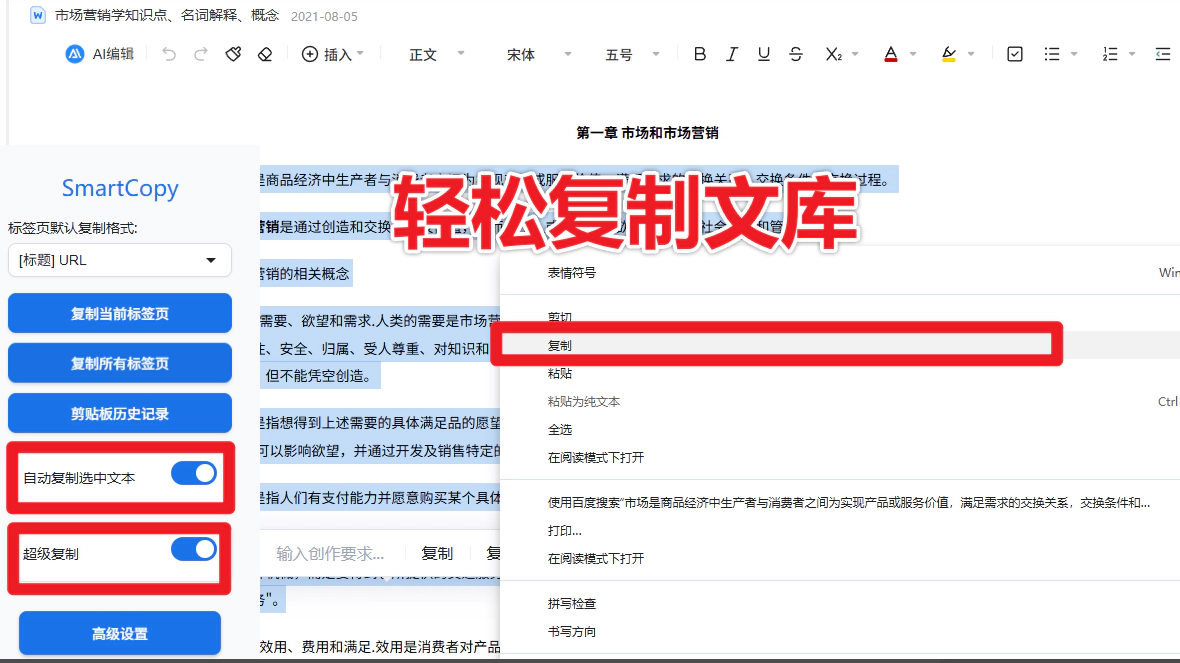The width and height of the screenshot is (1180, 663).
Task: Expand the 正文 paragraph style dropdown
Action: point(437,54)
